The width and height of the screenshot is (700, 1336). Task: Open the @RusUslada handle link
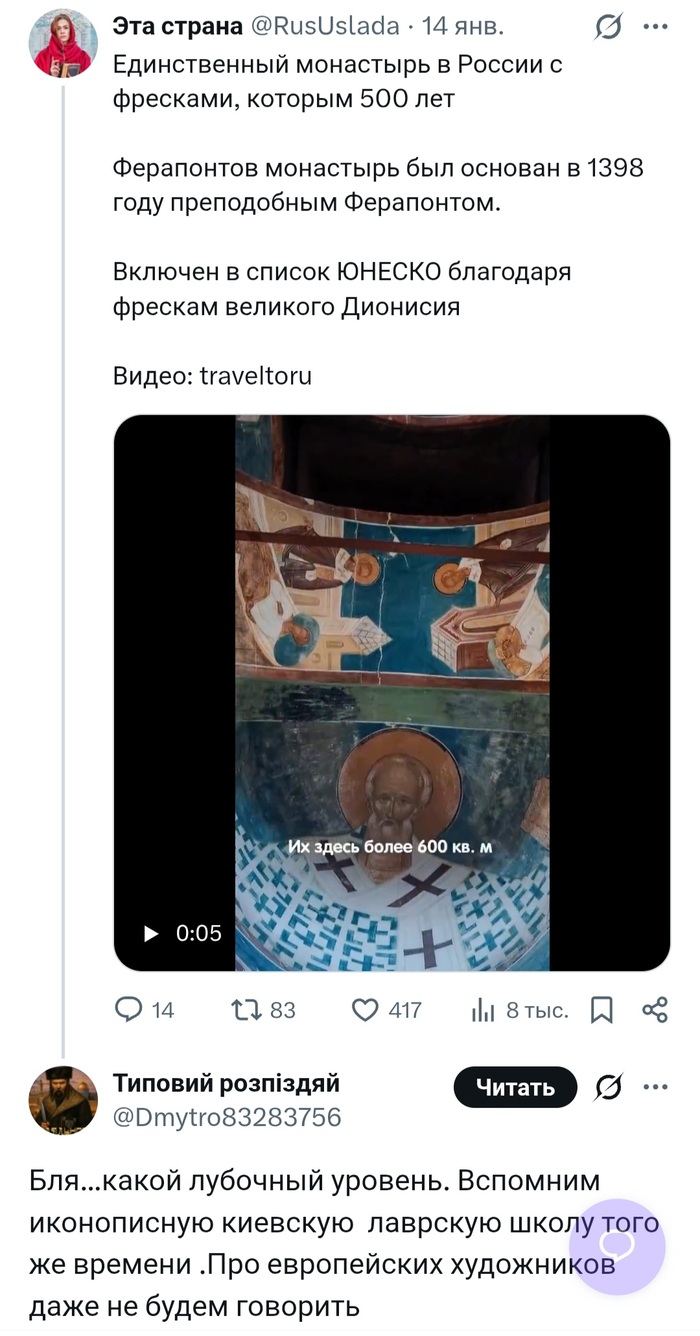pos(325,28)
